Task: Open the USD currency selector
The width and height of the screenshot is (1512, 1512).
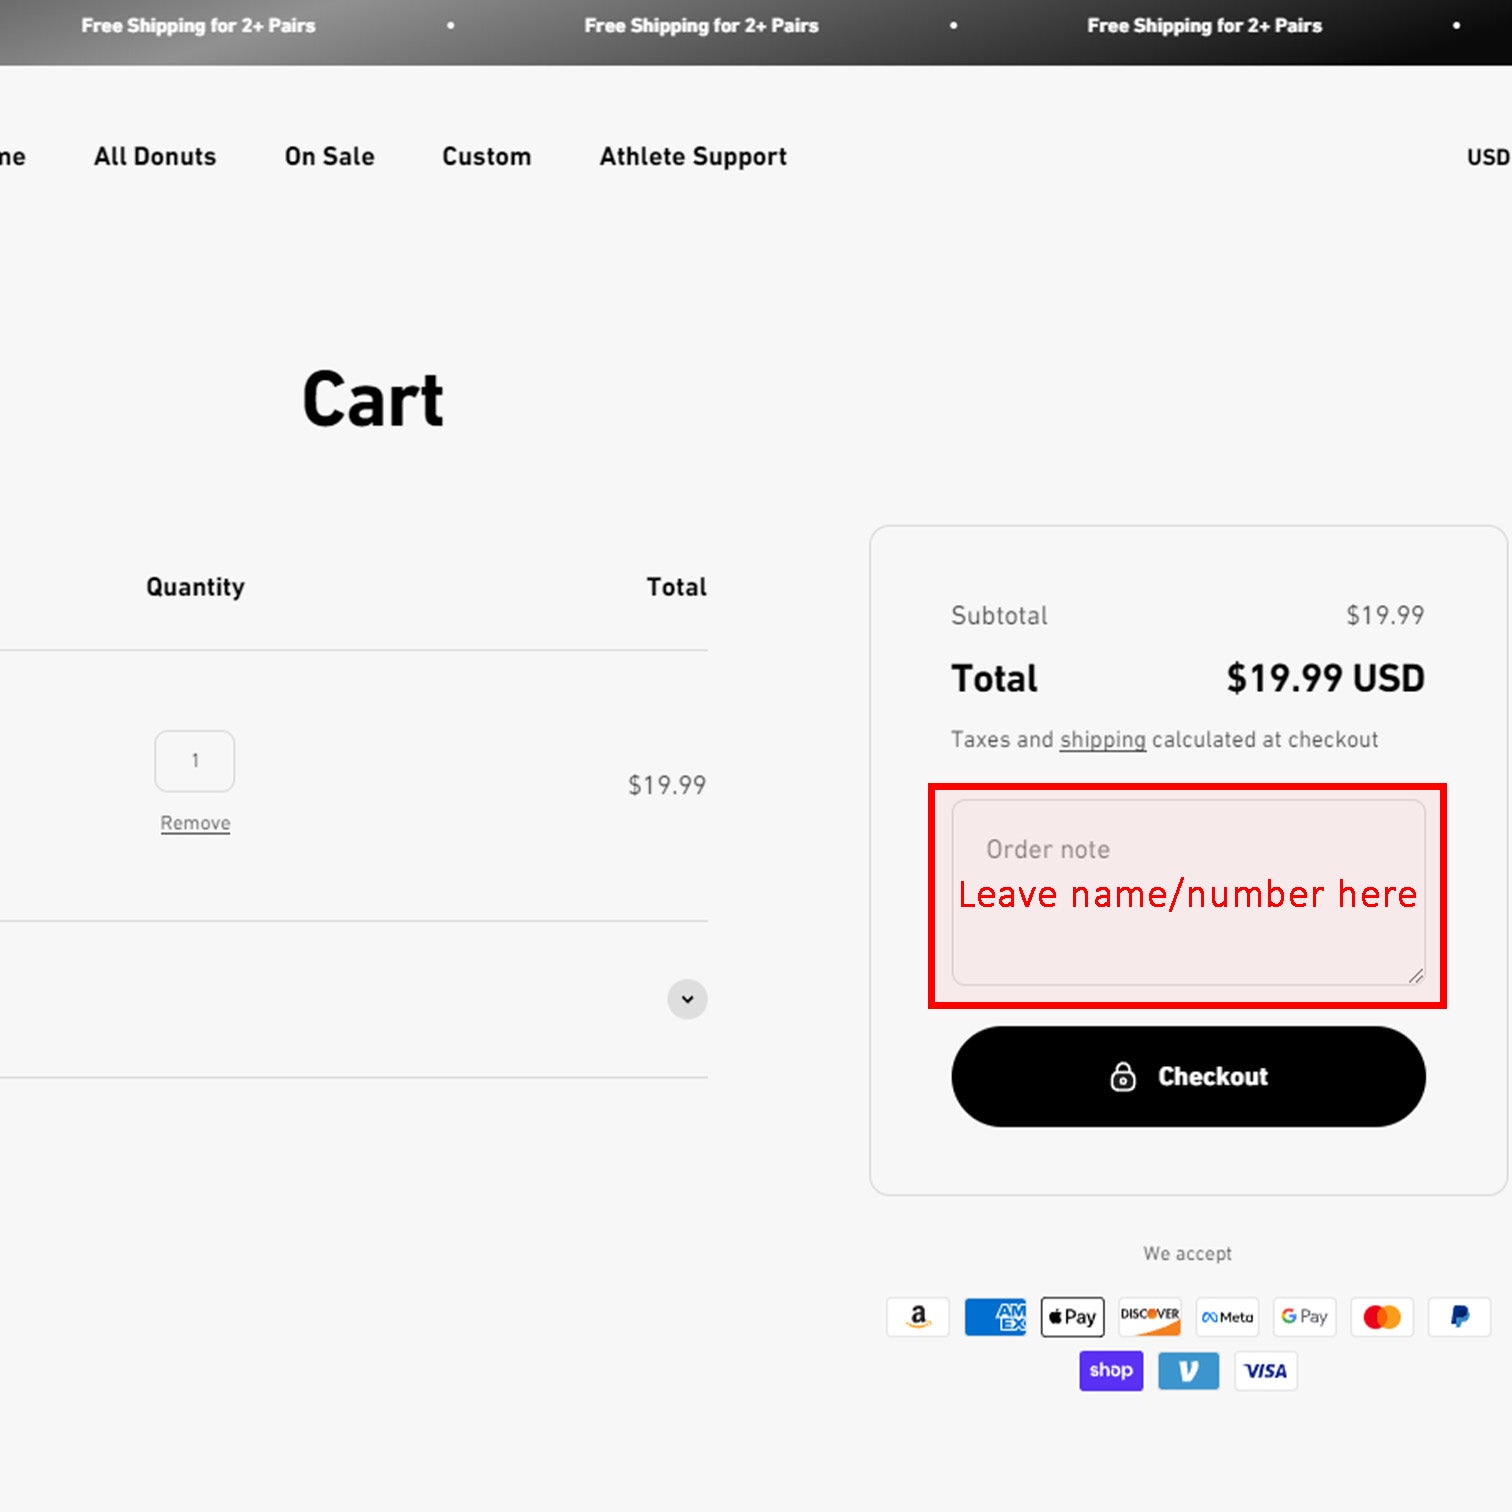Action: [1487, 157]
